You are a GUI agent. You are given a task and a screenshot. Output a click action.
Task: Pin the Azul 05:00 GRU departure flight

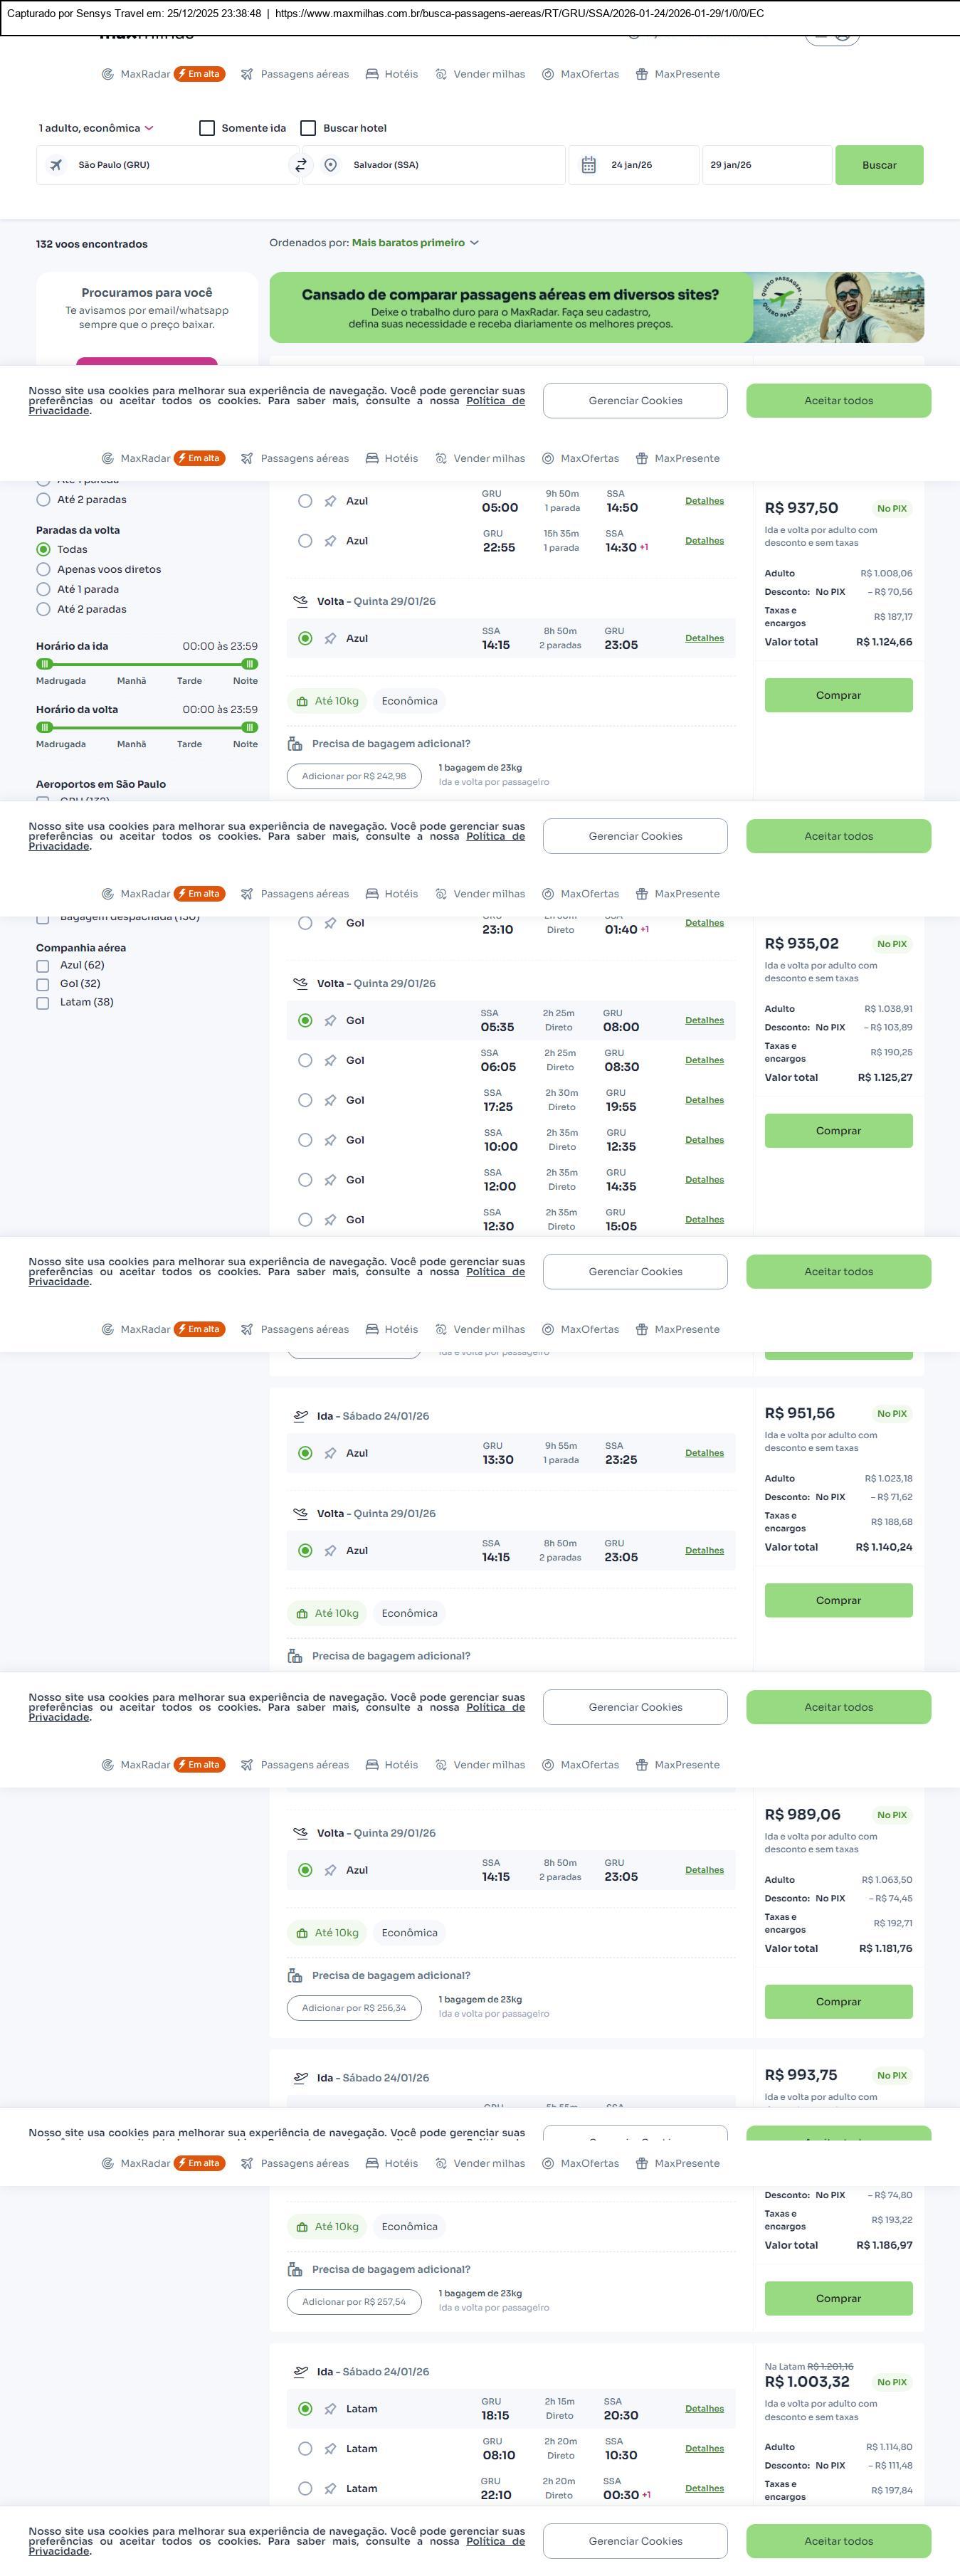pyautogui.click(x=330, y=501)
